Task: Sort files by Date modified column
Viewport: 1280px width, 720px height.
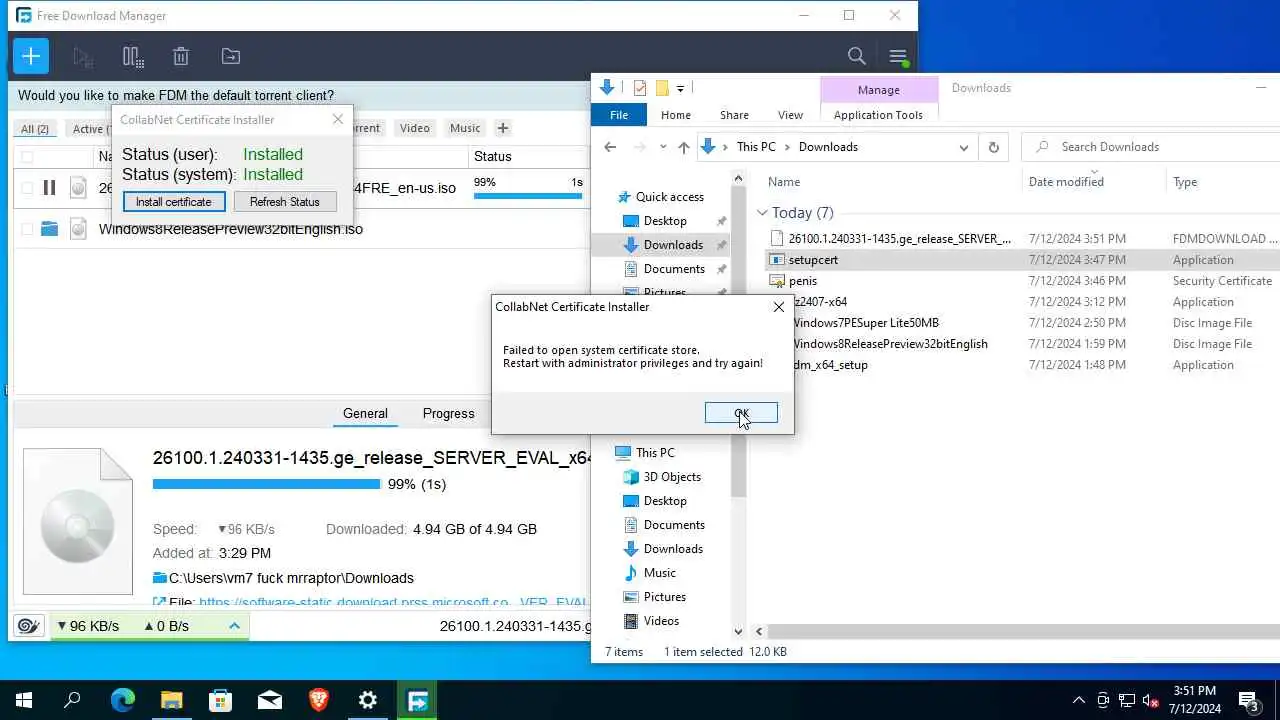Action: tap(1066, 182)
